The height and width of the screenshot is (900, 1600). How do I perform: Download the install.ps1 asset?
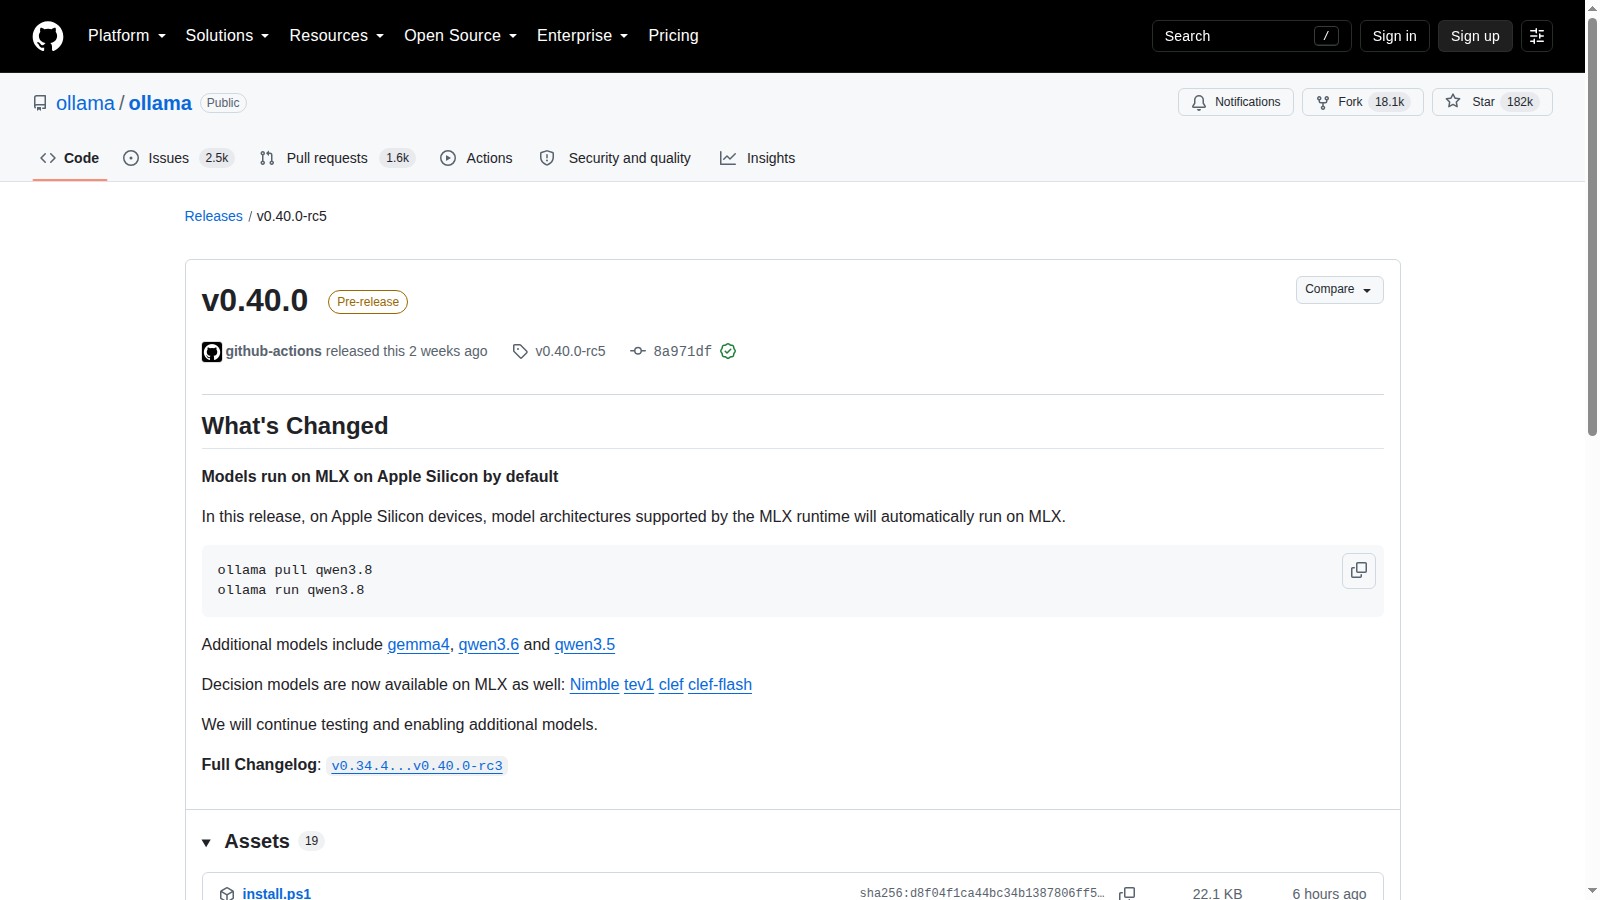tap(277, 894)
